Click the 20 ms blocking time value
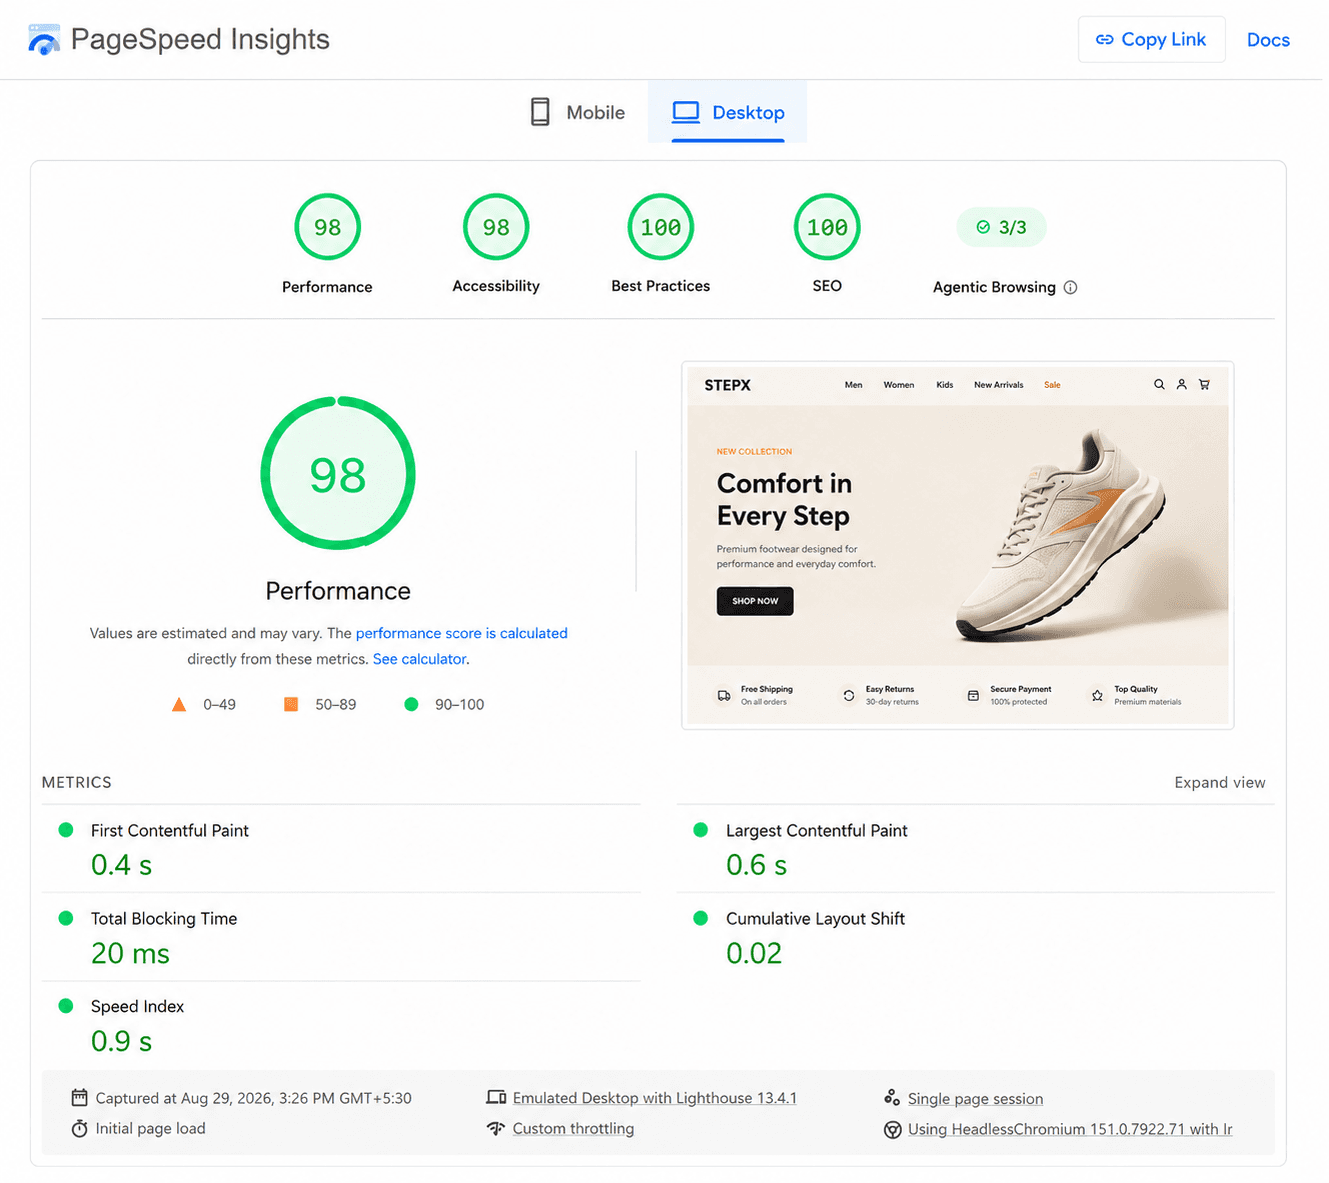 (130, 953)
